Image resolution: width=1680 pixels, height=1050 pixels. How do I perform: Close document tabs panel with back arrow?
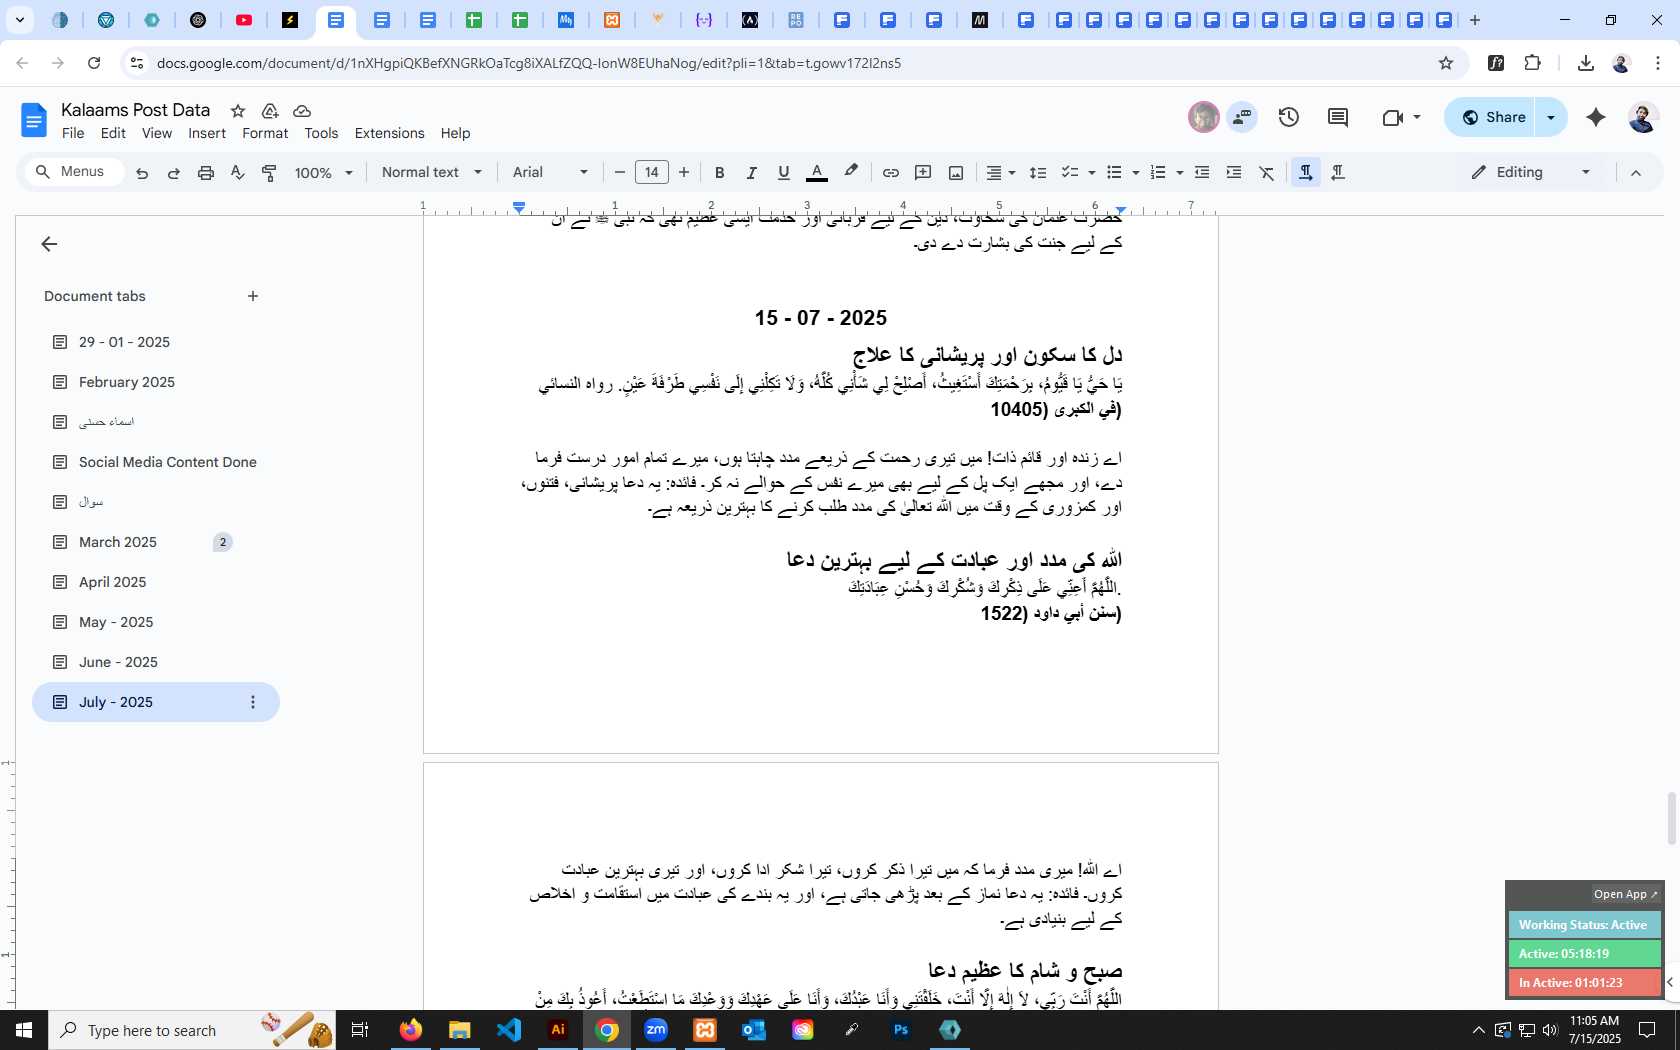click(49, 244)
